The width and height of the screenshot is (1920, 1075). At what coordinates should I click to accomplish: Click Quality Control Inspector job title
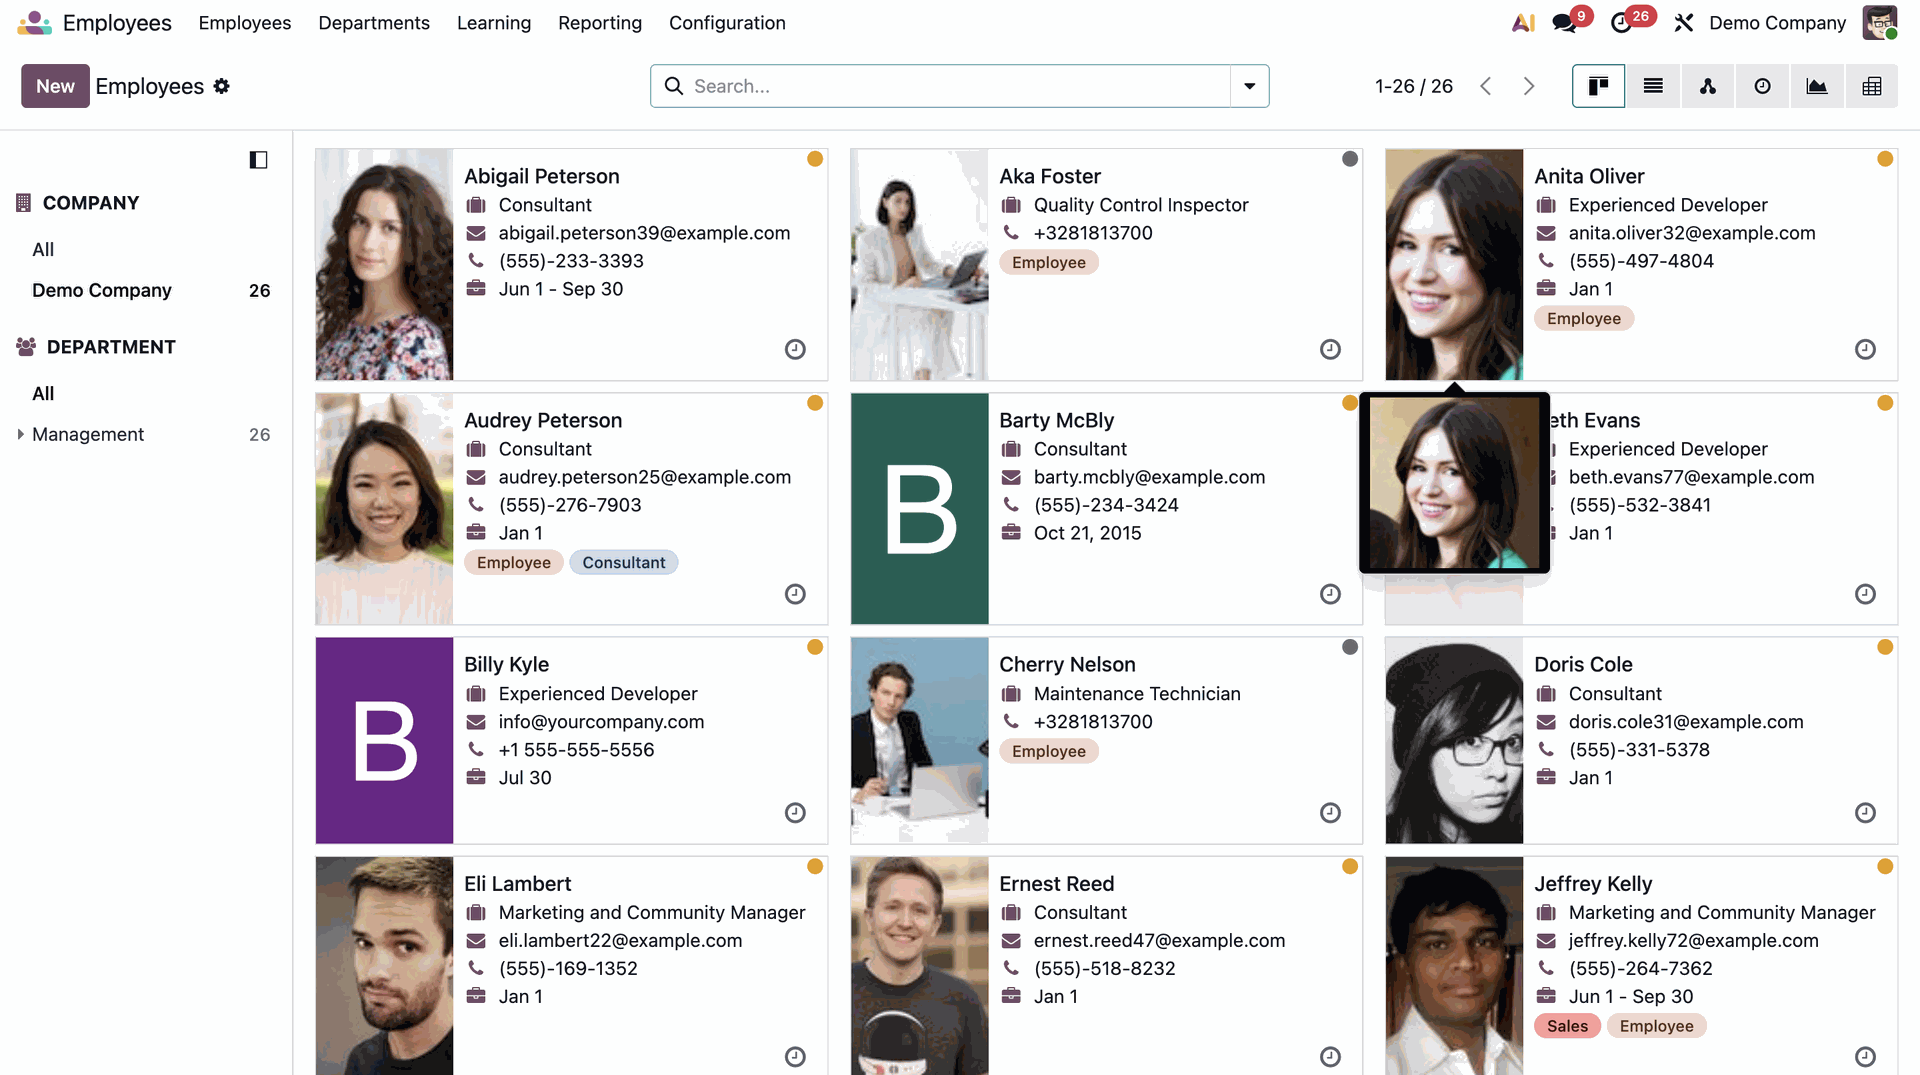(x=1141, y=205)
